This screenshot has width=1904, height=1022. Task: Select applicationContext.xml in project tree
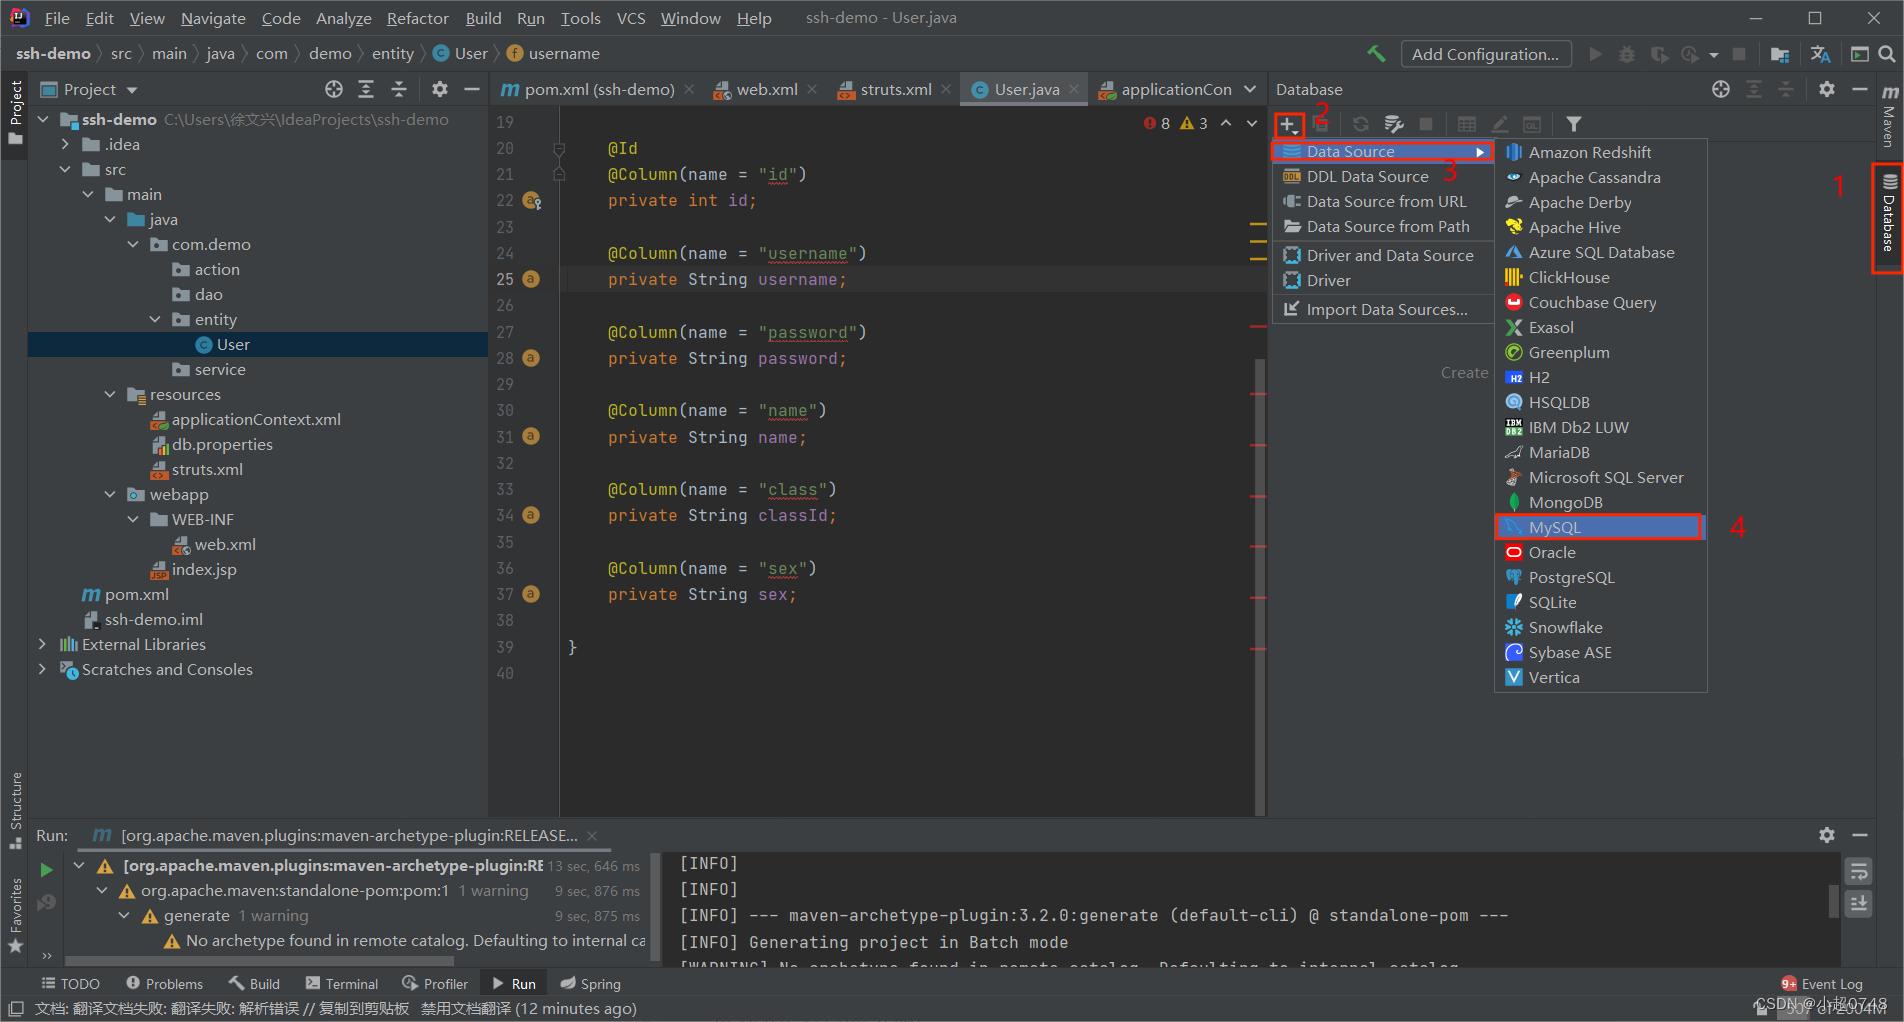[256, 419]
